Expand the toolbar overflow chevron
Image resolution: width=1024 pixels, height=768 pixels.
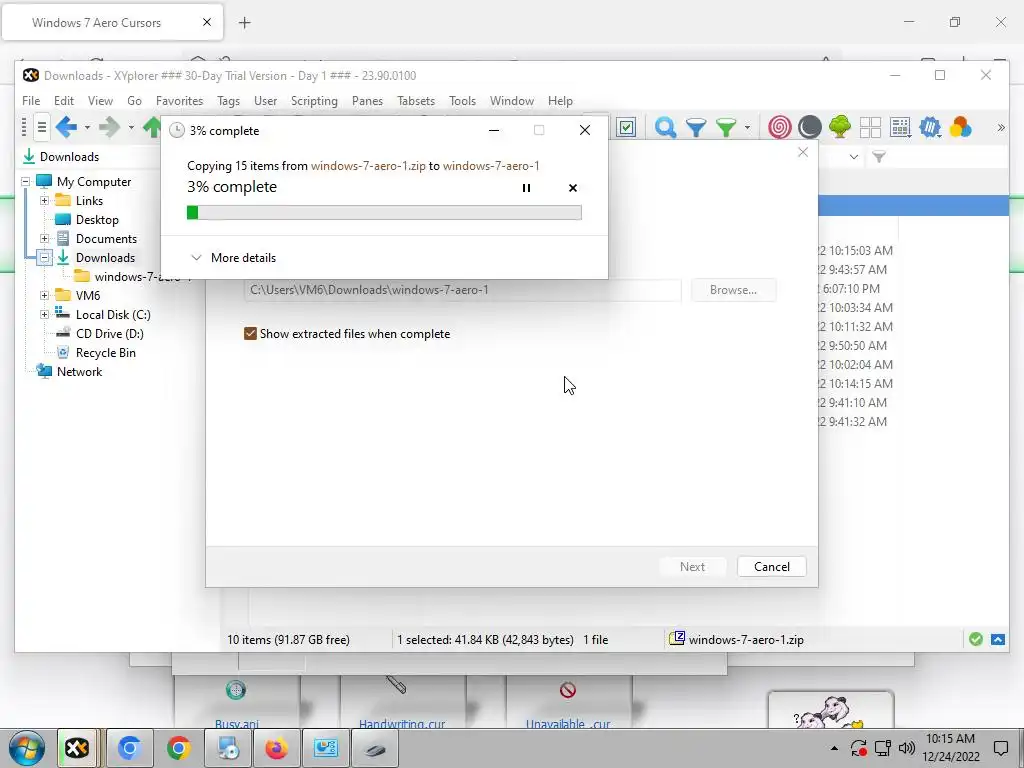pyautogui.click(x=1000, y=127)
